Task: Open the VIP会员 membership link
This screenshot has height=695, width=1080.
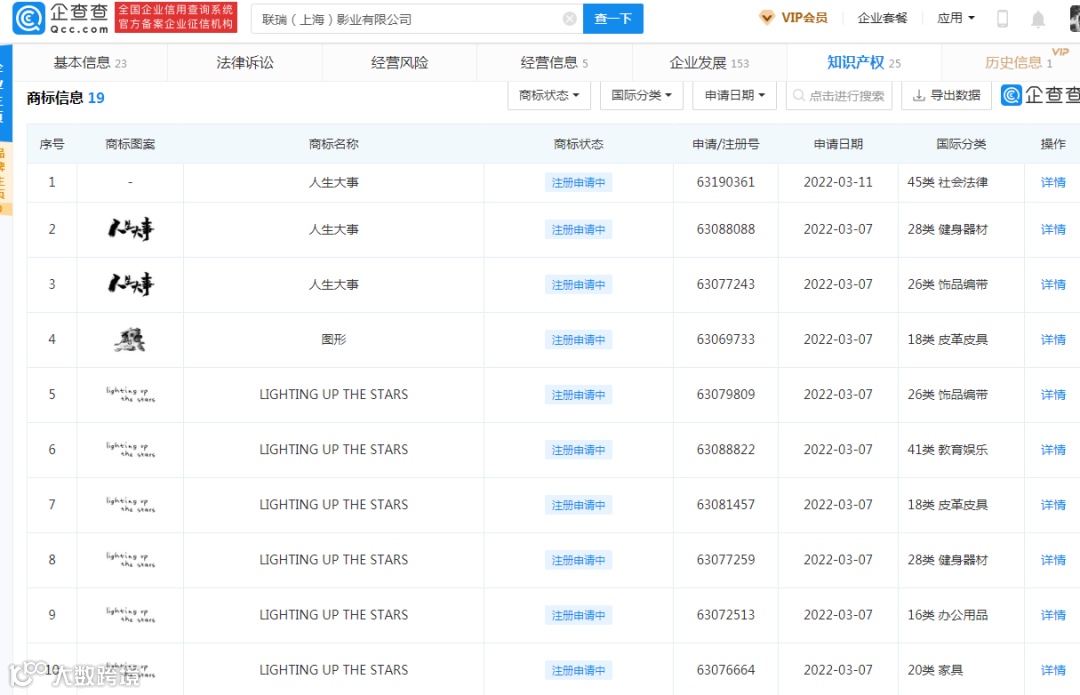Action: [793, 18]
